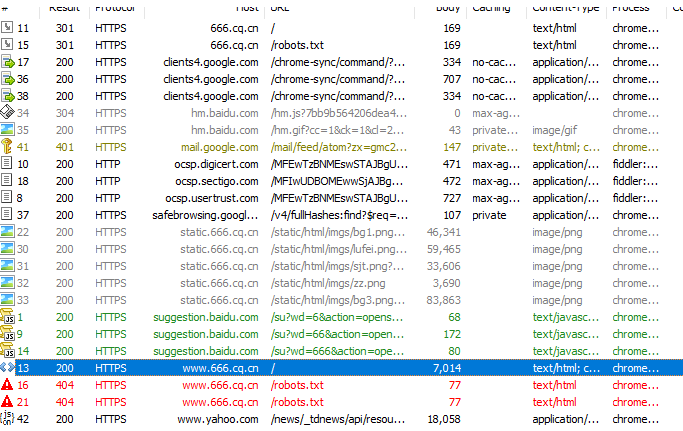This screenshot has height=431, width=683.
Task: Click the image icon of session 32
Action: 7,282
